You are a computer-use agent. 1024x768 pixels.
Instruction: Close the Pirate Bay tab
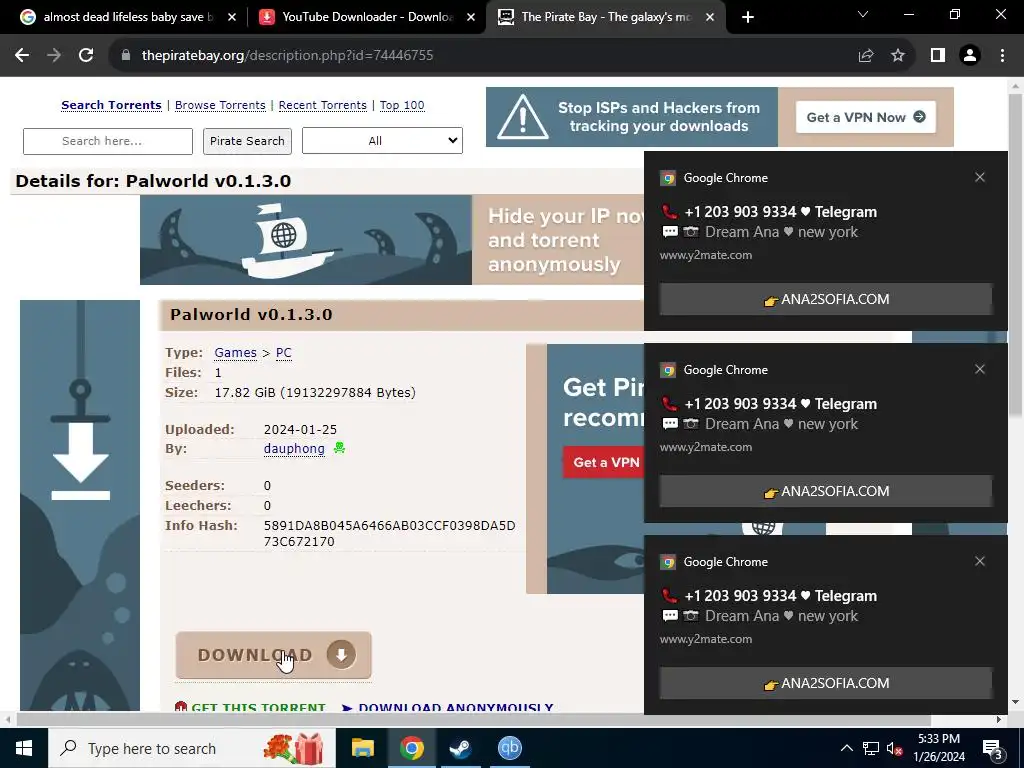[710, 18]
